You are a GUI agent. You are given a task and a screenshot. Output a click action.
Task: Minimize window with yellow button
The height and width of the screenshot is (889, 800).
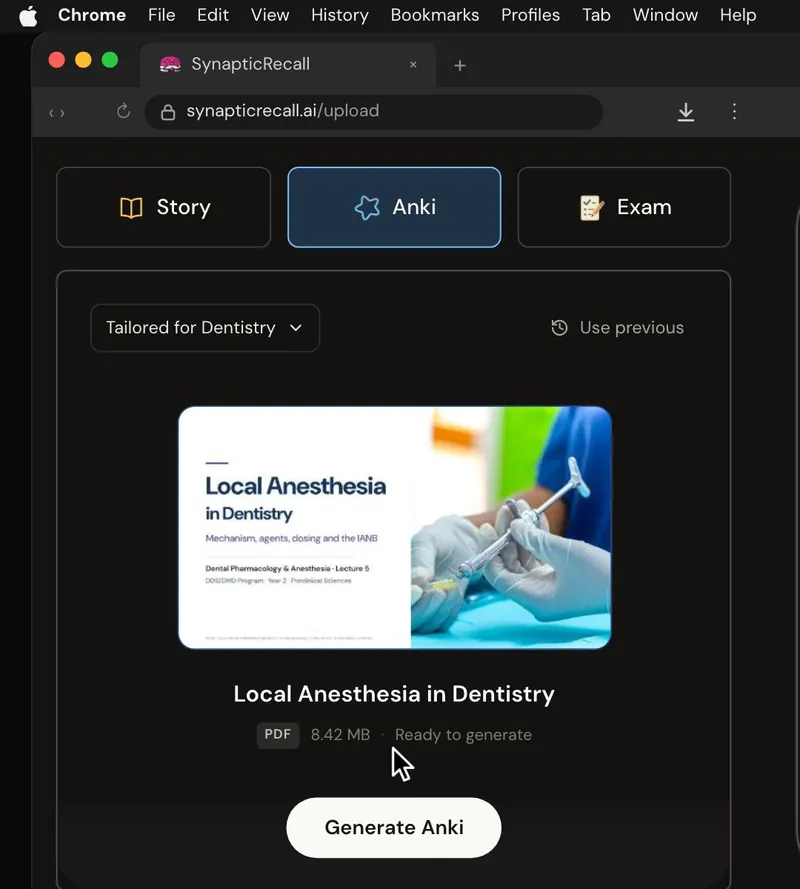[83, 60]
